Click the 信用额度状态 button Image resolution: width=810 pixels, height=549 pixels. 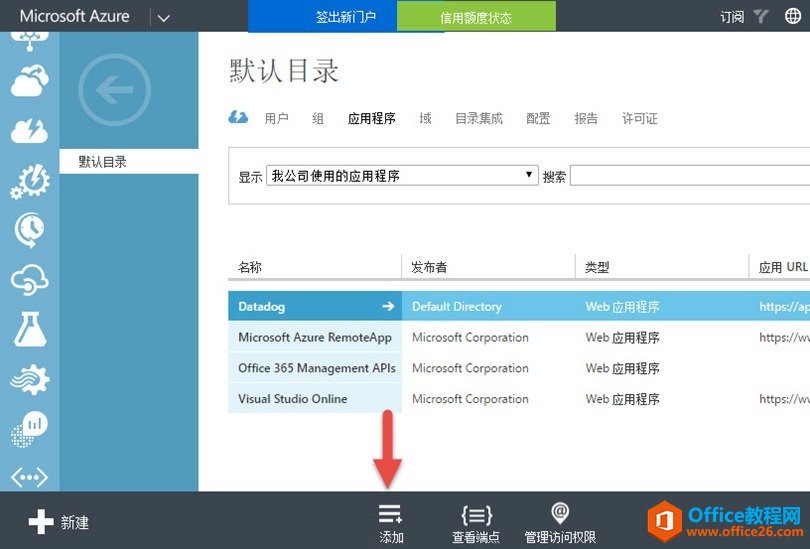point(476,16)
